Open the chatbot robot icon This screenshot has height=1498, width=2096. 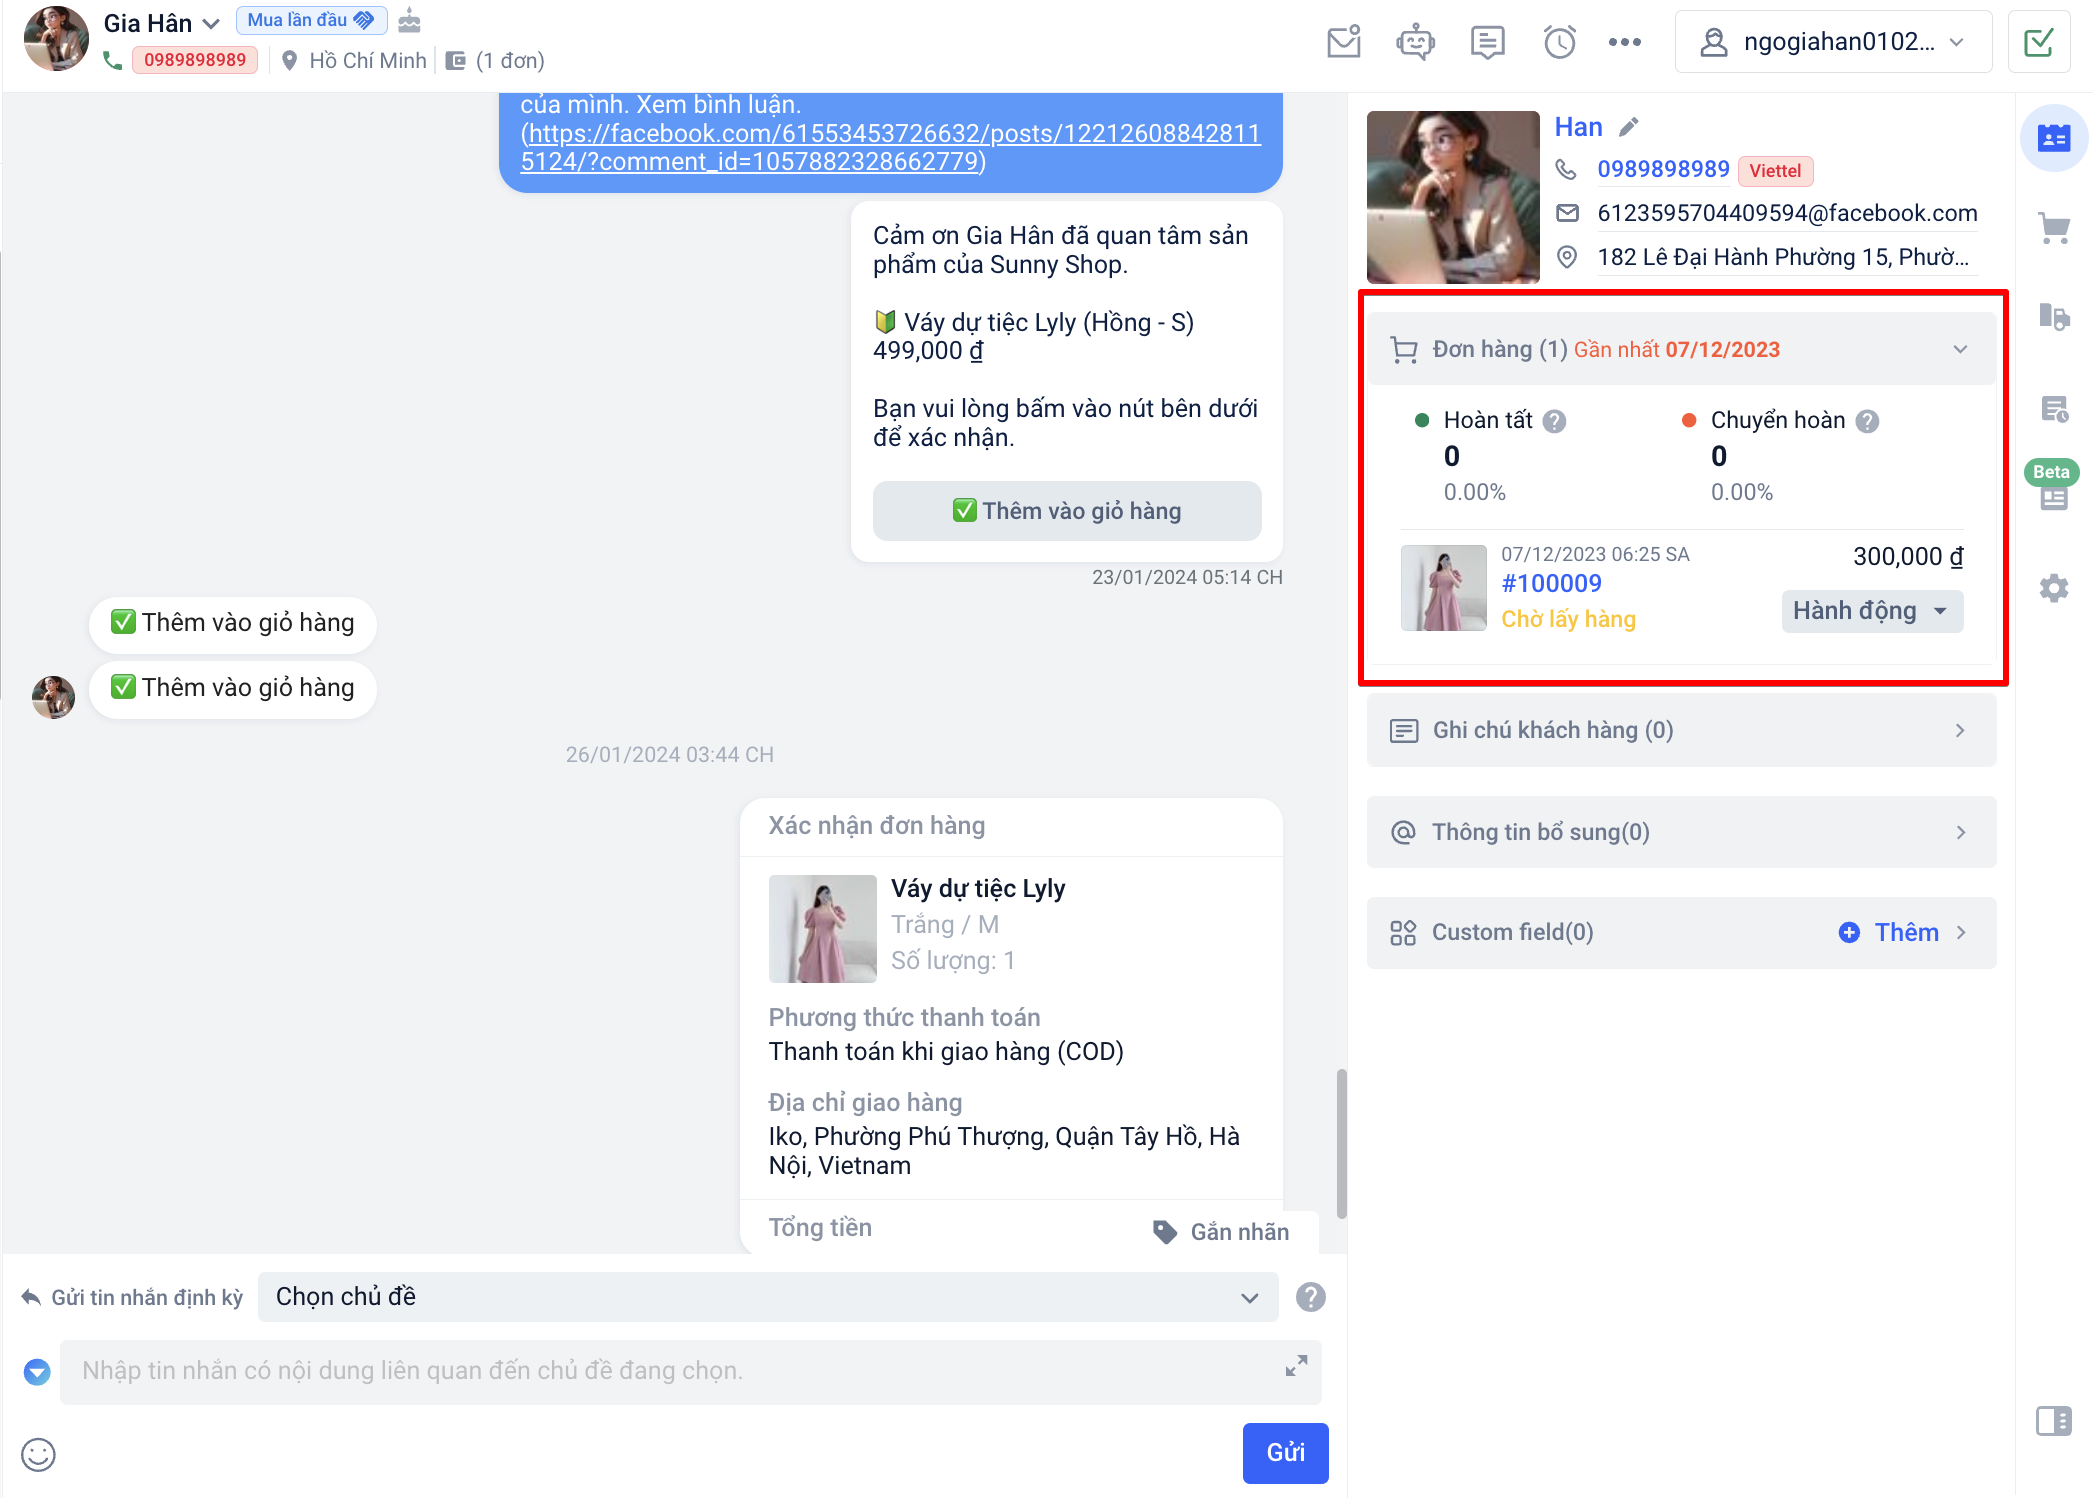click(x=1415, y=42)
